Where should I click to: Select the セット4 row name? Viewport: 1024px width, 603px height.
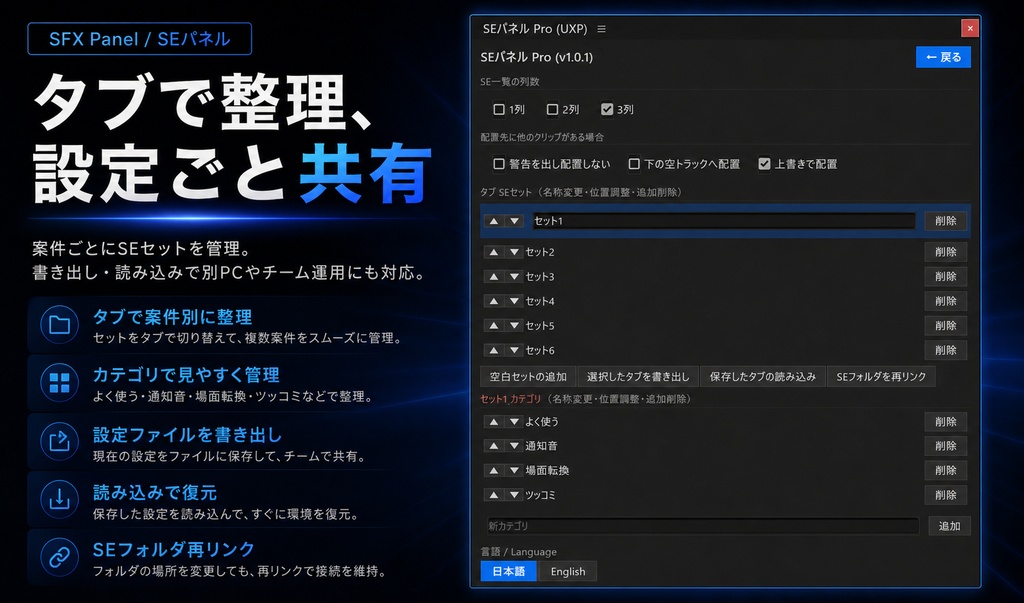tap(540, 301)
